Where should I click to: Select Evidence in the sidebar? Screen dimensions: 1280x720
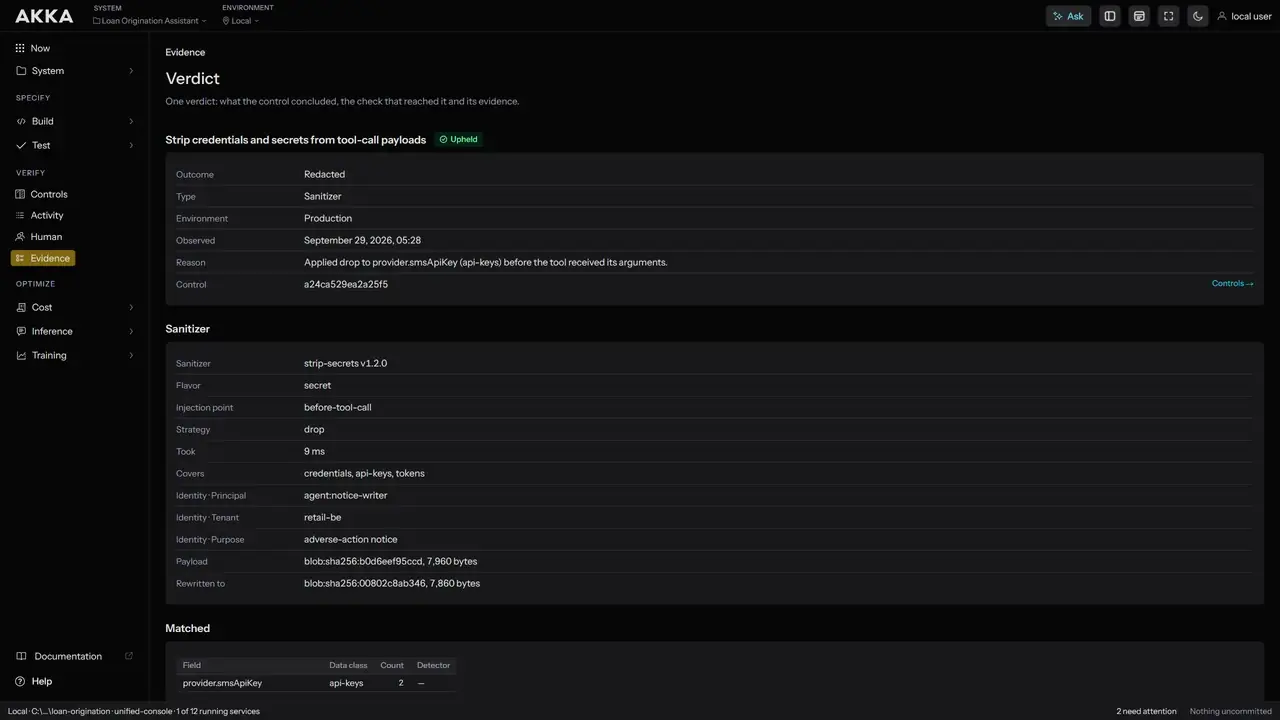pyautogui.click(x=43, y=258)
